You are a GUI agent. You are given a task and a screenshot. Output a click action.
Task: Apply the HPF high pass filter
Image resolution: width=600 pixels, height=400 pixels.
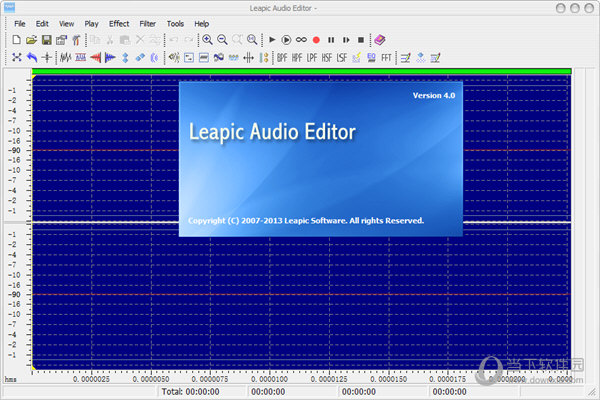(x=297, y=58)
